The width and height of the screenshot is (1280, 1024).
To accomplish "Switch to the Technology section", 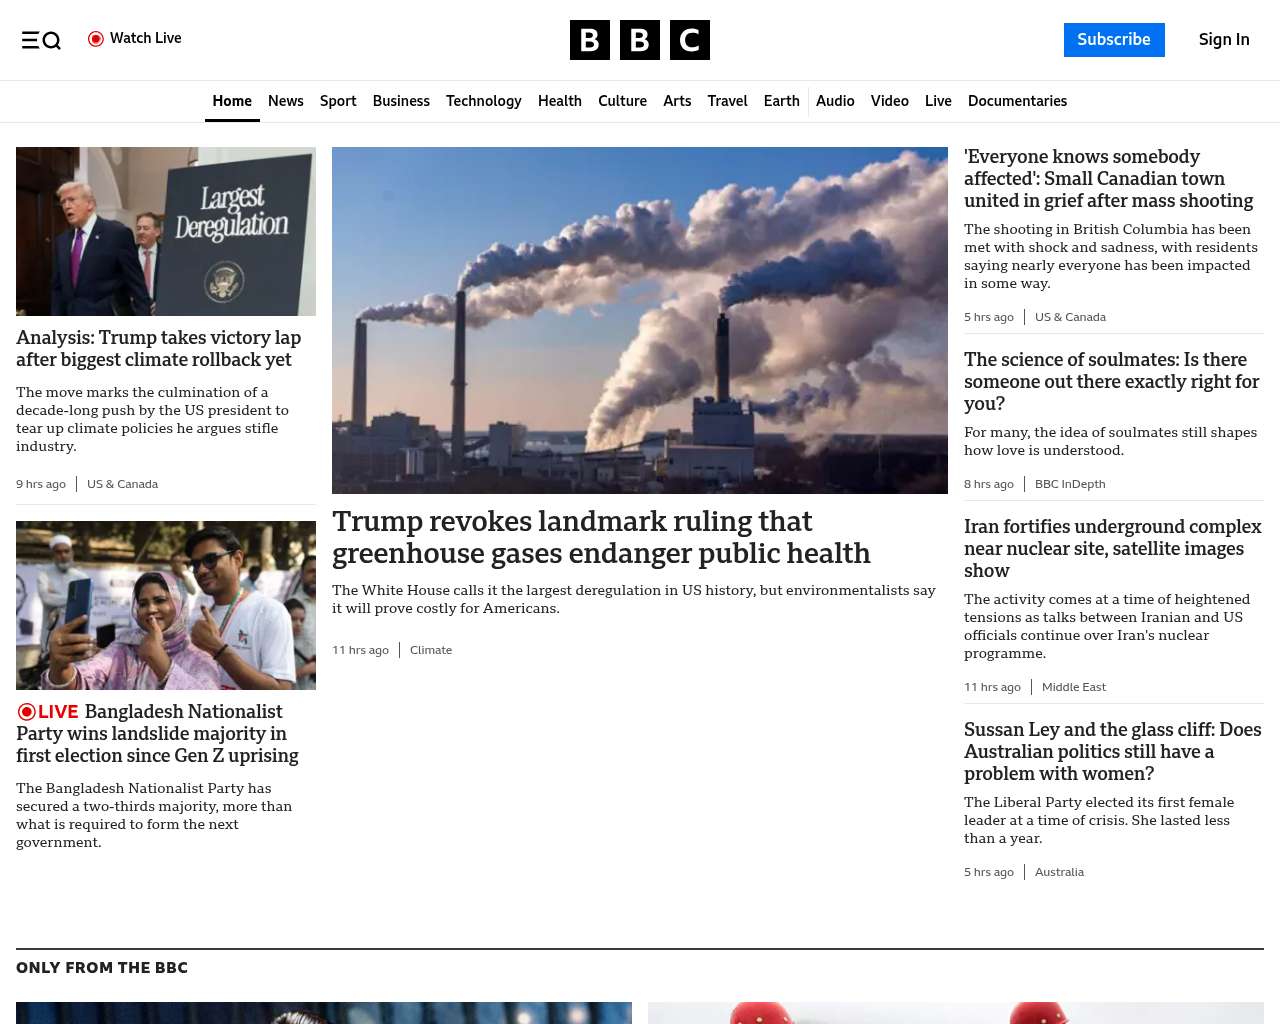I will pos(484,101).
